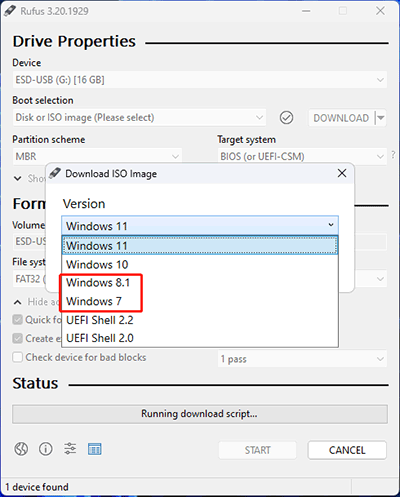Toggle Check device for bad blocks
Screen dimensions: 400x497
pos(17,357)
